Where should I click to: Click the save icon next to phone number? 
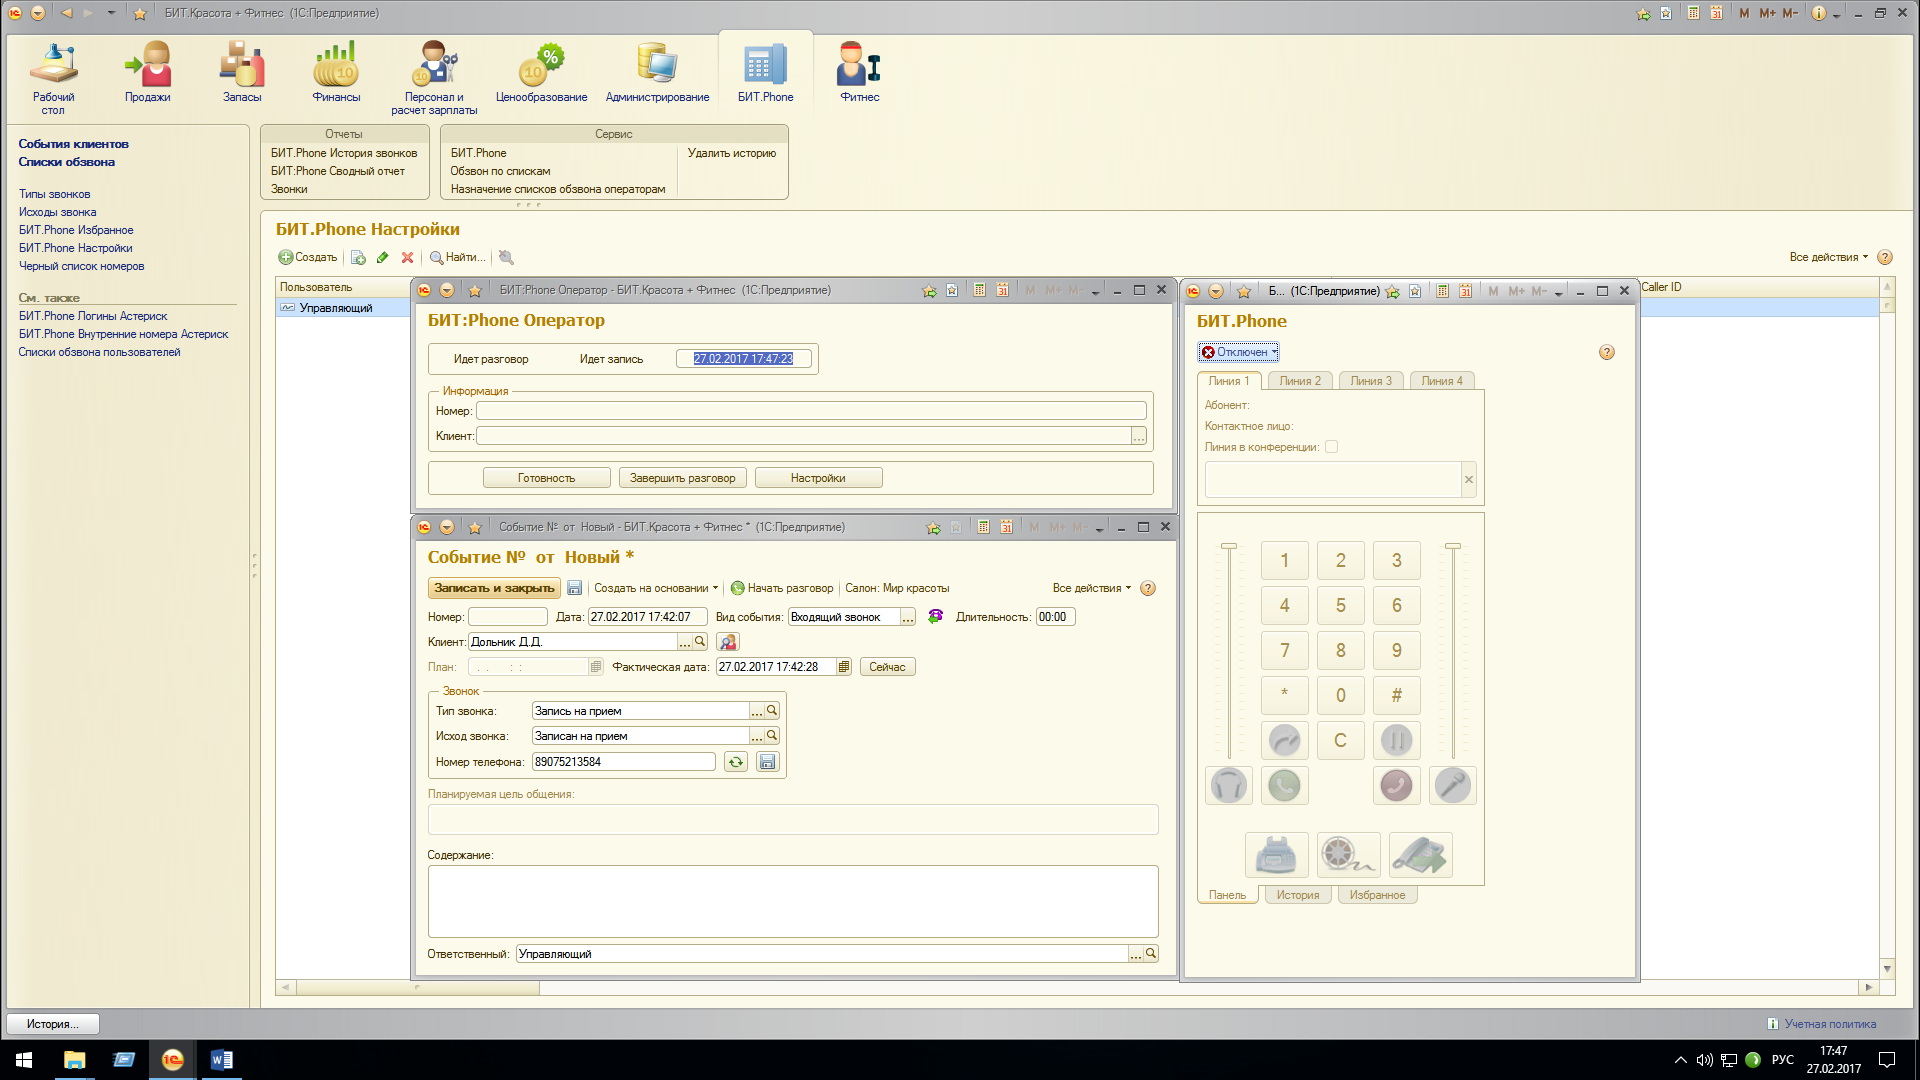(x=767, y=762)
